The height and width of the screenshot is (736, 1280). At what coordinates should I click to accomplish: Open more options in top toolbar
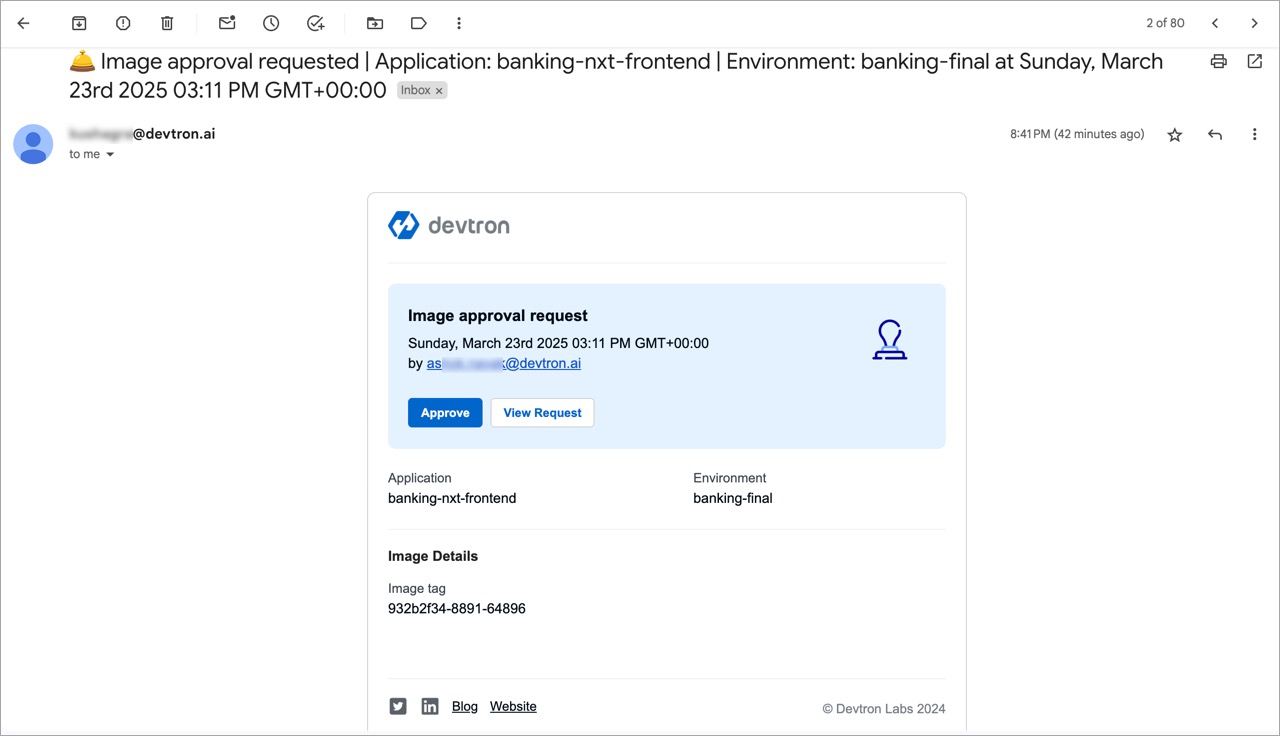click(x=459, y=23)
